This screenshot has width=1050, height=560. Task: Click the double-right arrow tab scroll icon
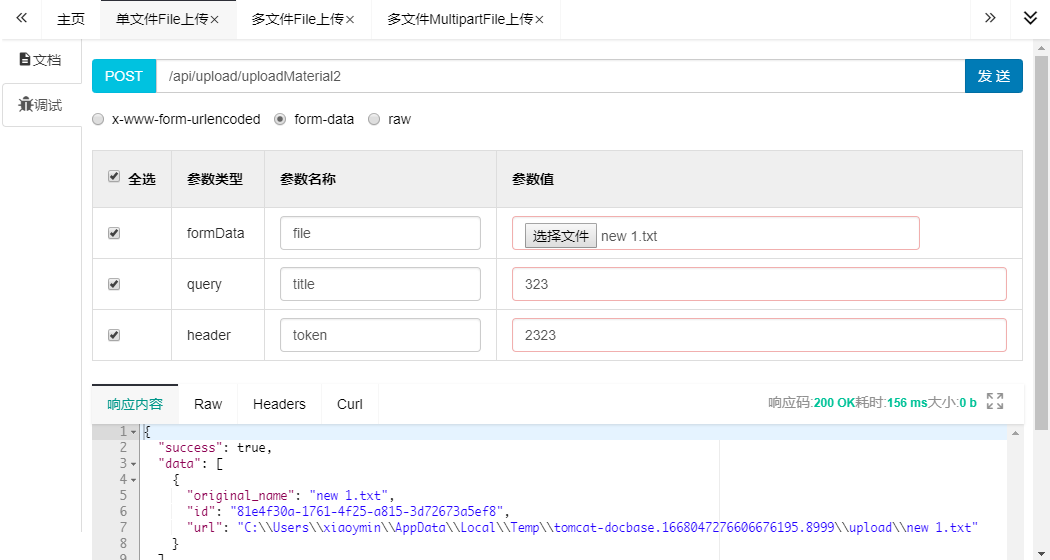(990, 19)
